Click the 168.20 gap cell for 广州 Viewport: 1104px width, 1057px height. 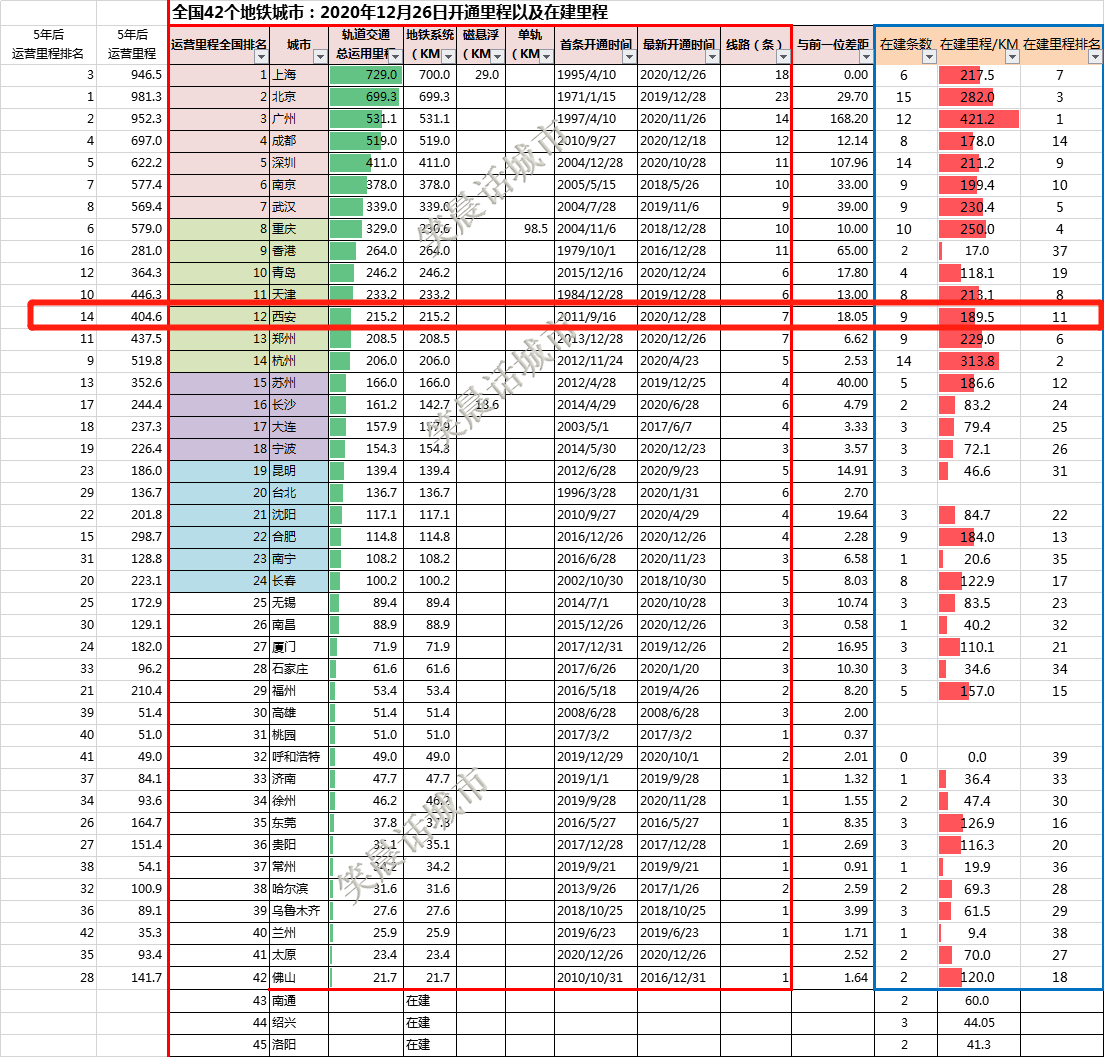point(833,119)
